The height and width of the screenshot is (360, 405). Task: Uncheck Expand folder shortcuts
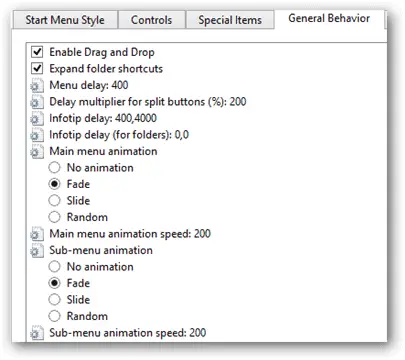click(x=37, y=69)
